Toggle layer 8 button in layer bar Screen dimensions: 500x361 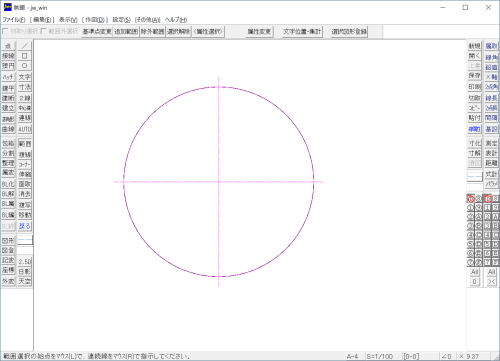[479, 199]
